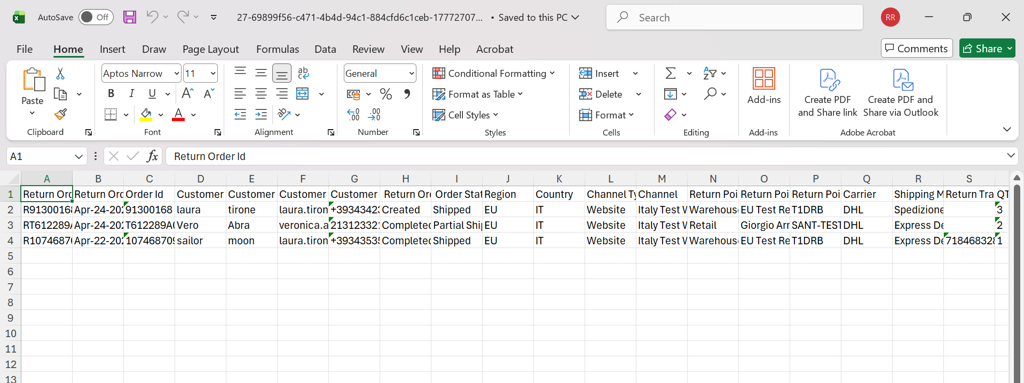Open font size dropdown
The height and width of the screenshot is (383, 1024).
pos(213,74)
